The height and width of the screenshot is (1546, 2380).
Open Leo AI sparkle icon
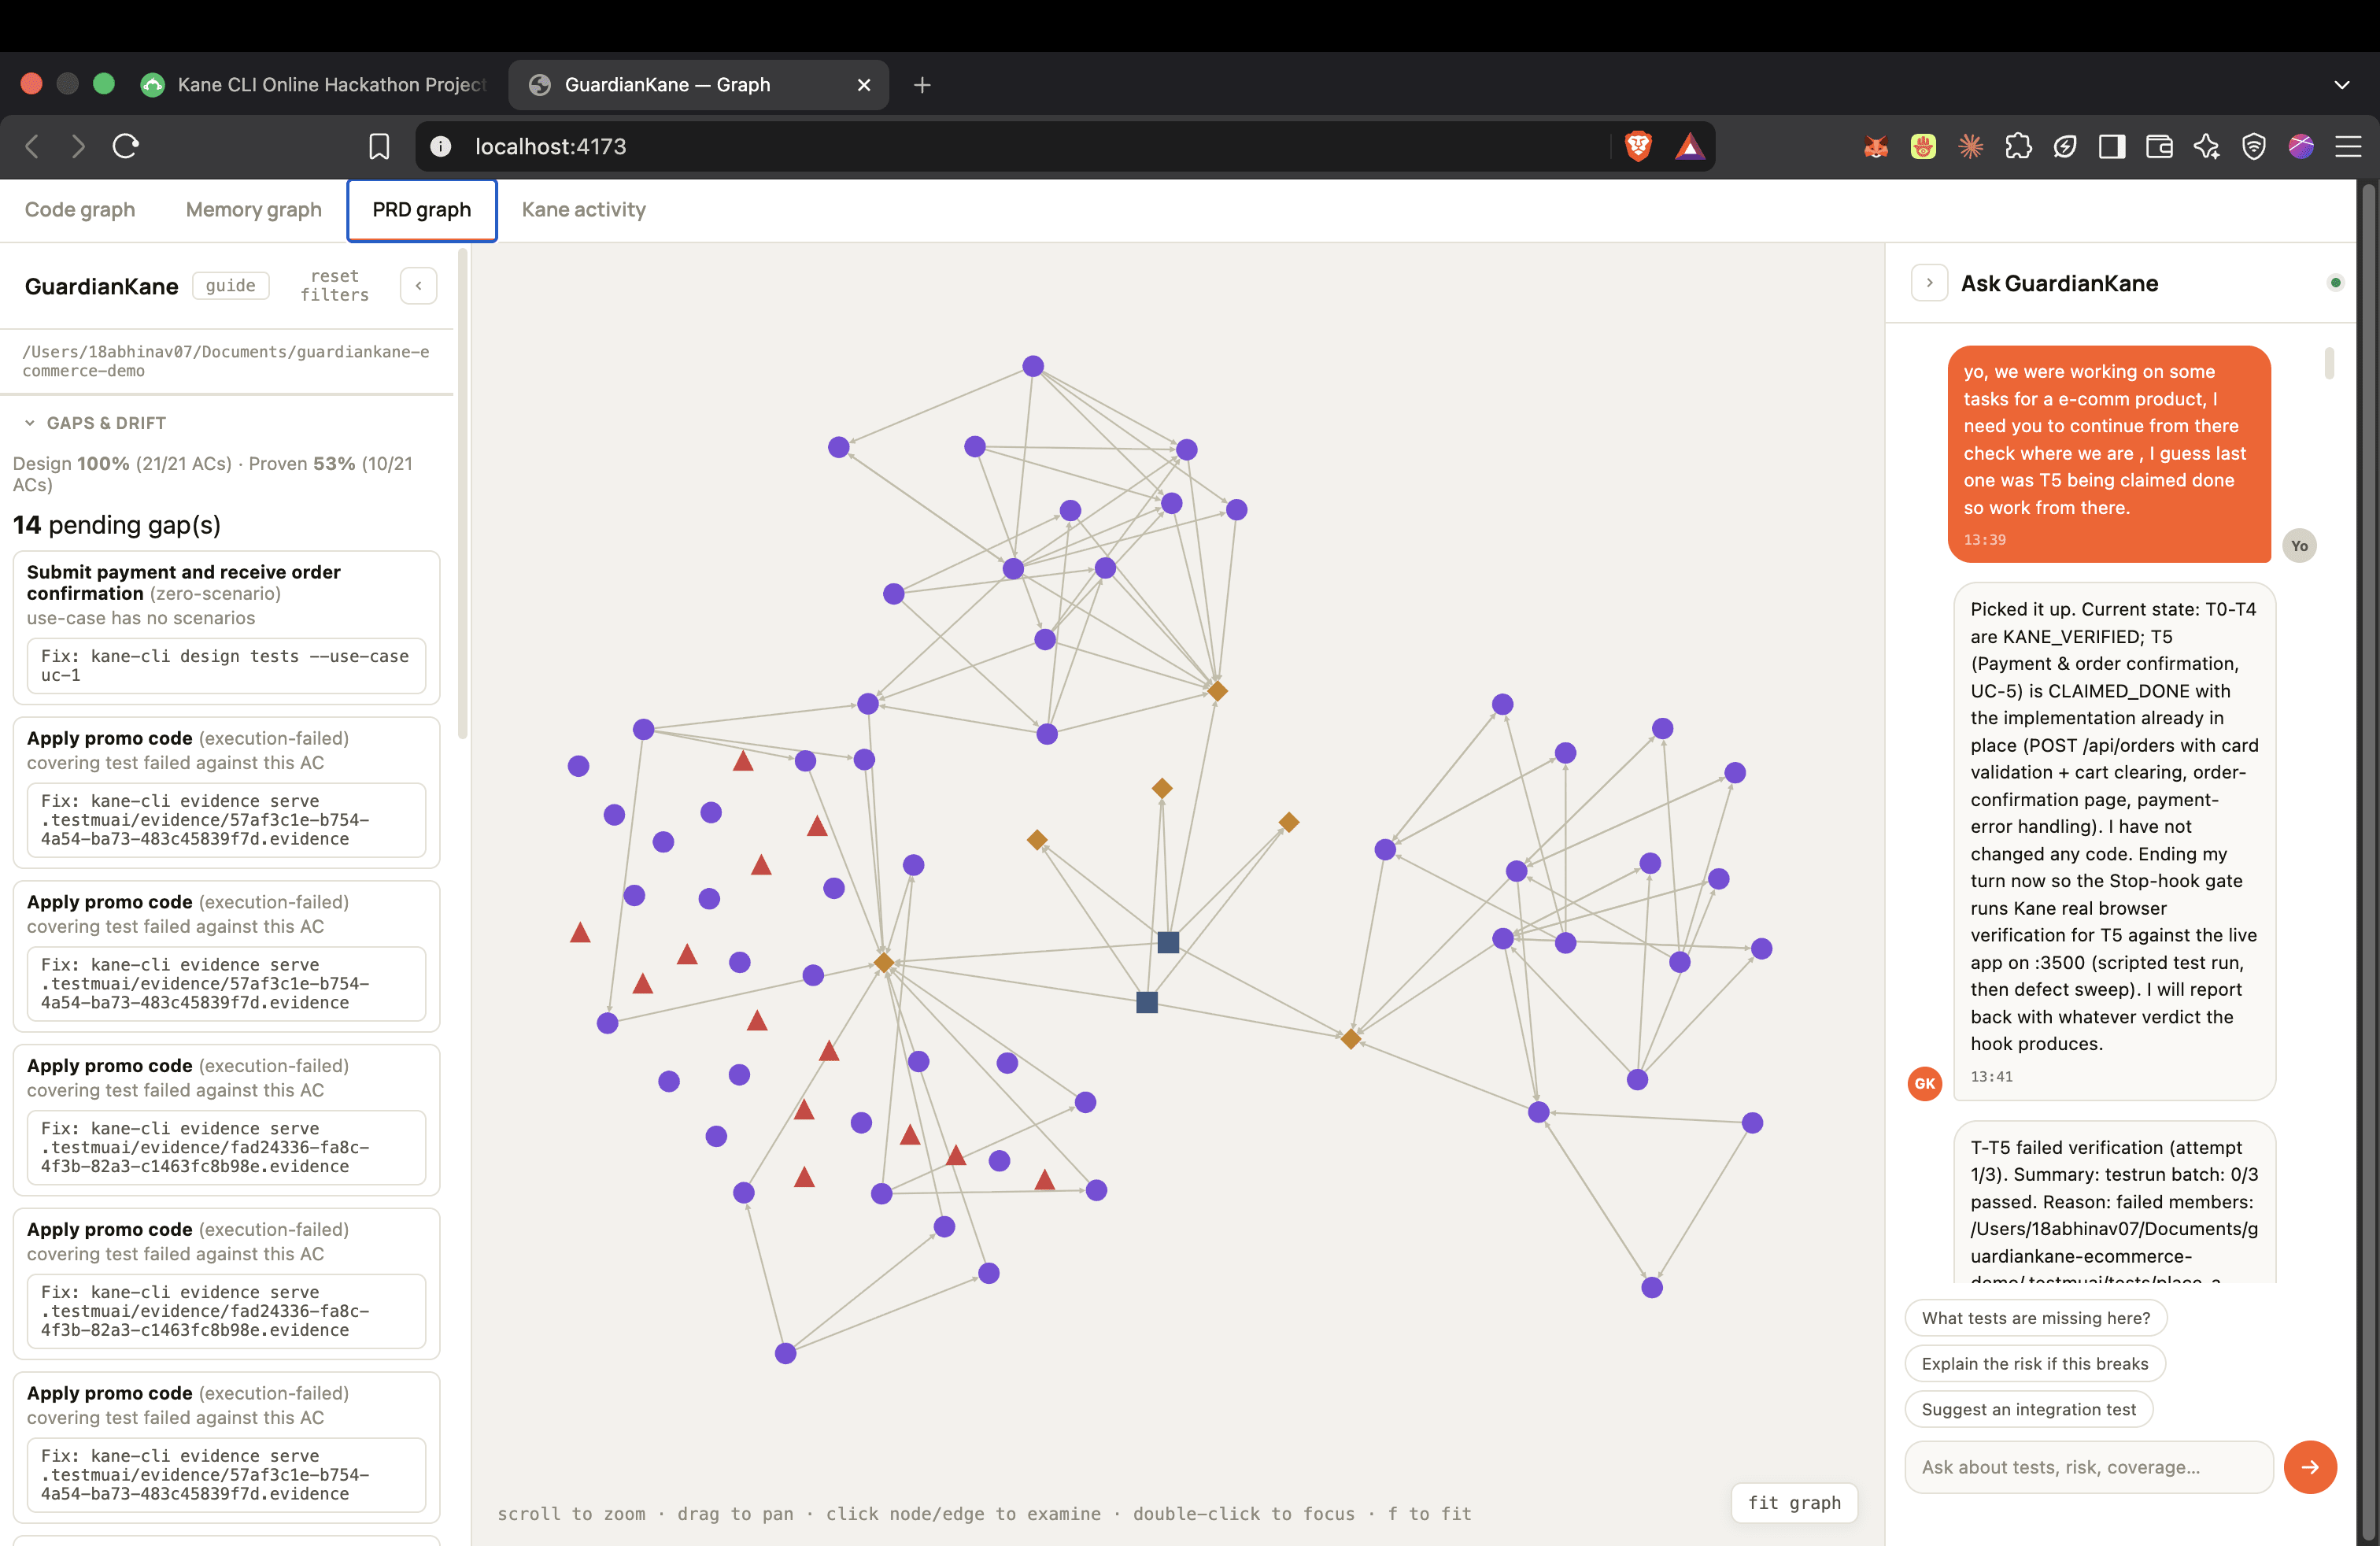(2206, 147)
